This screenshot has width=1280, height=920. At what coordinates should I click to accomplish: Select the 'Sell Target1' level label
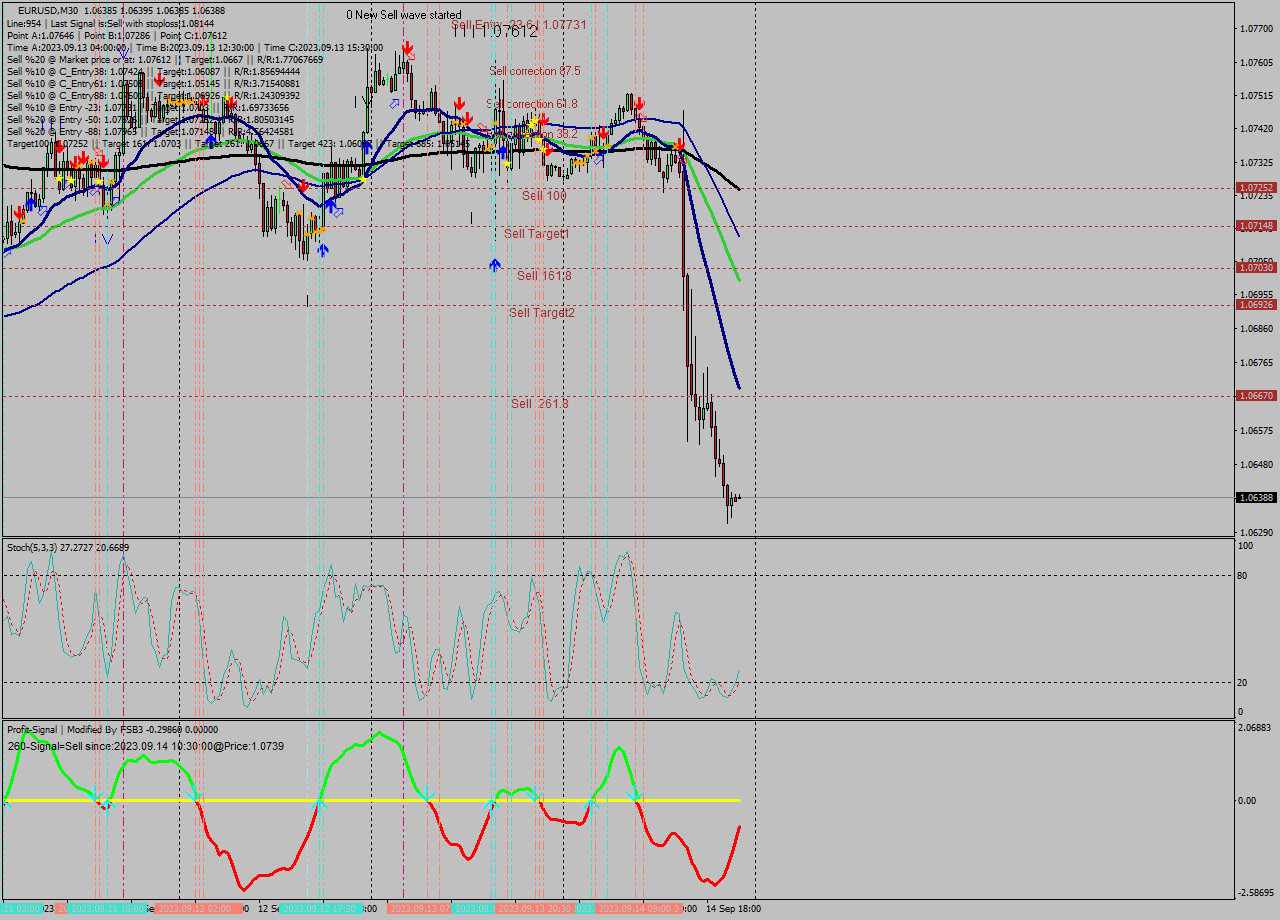536,234
